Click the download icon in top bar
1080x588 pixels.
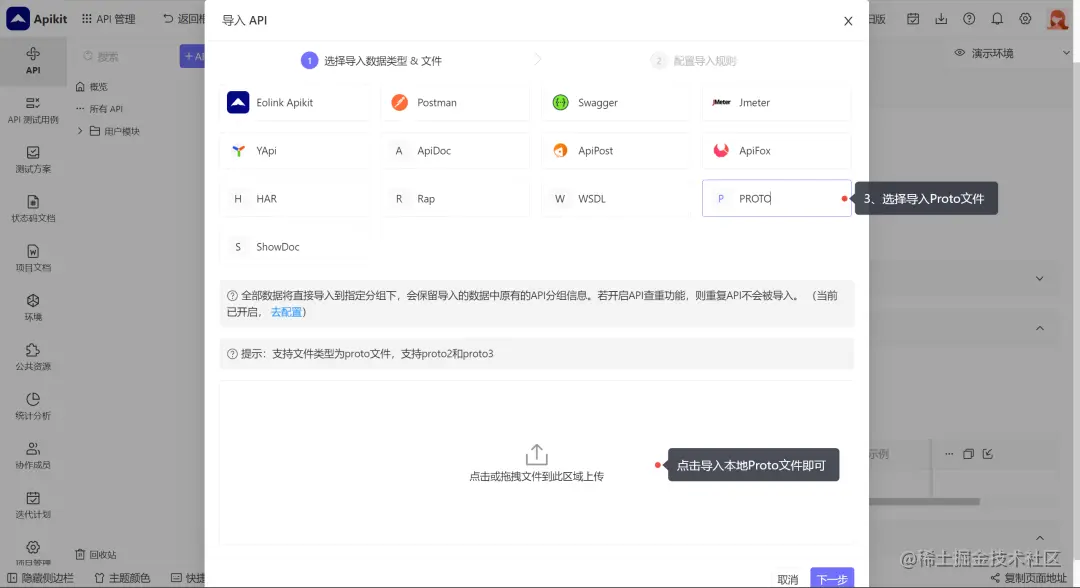point(941,19)
